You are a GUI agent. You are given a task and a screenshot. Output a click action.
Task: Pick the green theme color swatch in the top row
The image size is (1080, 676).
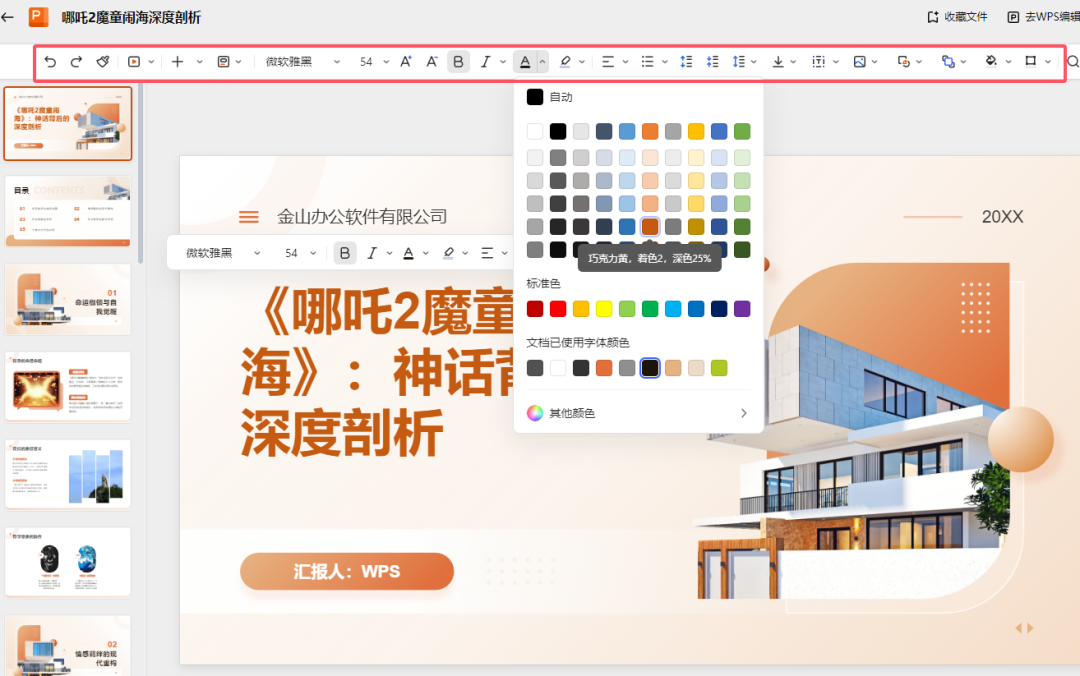(x=742, y=131)
